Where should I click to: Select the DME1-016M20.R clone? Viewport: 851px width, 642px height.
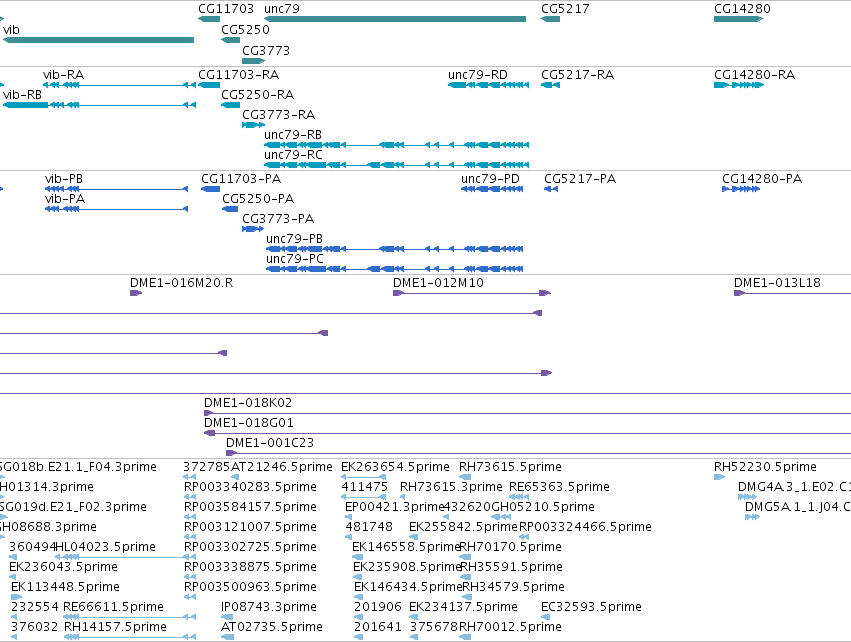(x=136, y=293)
